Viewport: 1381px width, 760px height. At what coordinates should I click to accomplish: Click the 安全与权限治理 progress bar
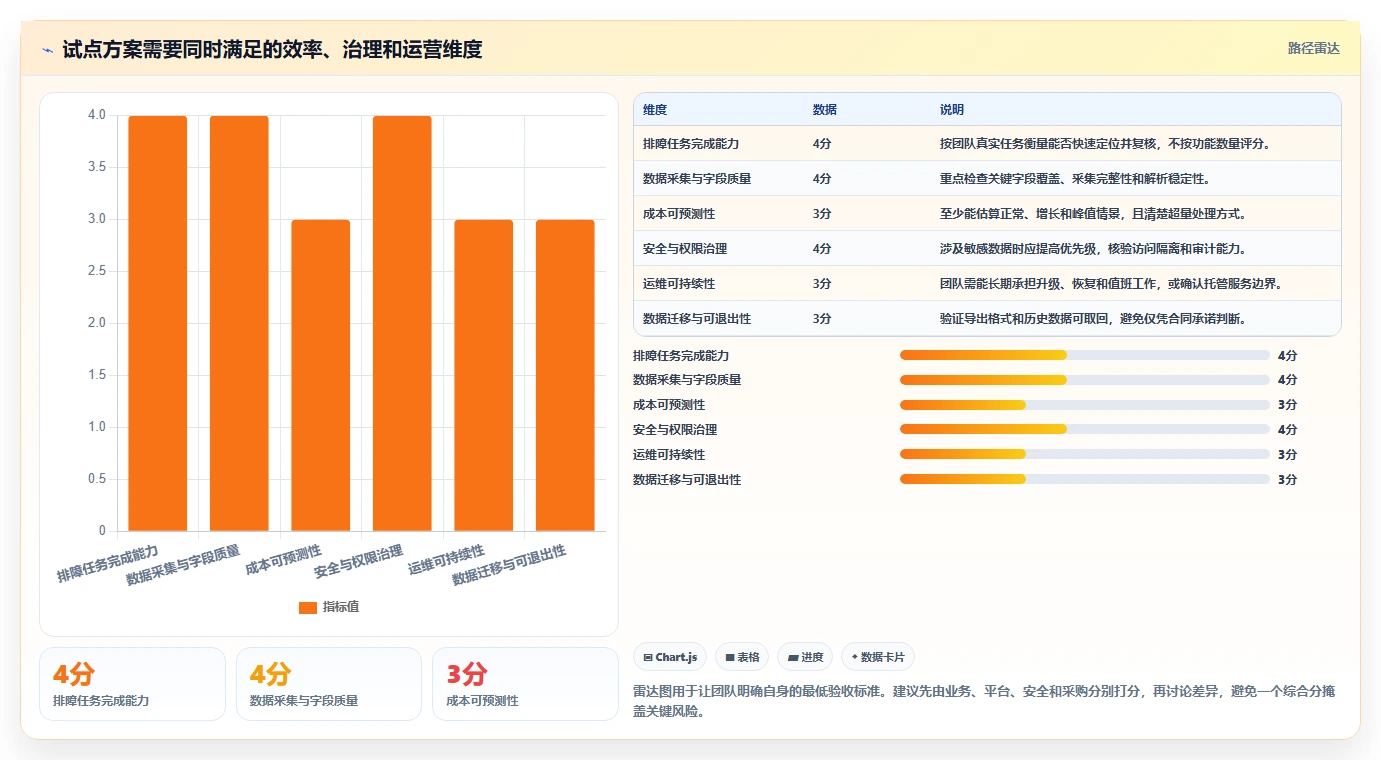(x=1085, y=429)
